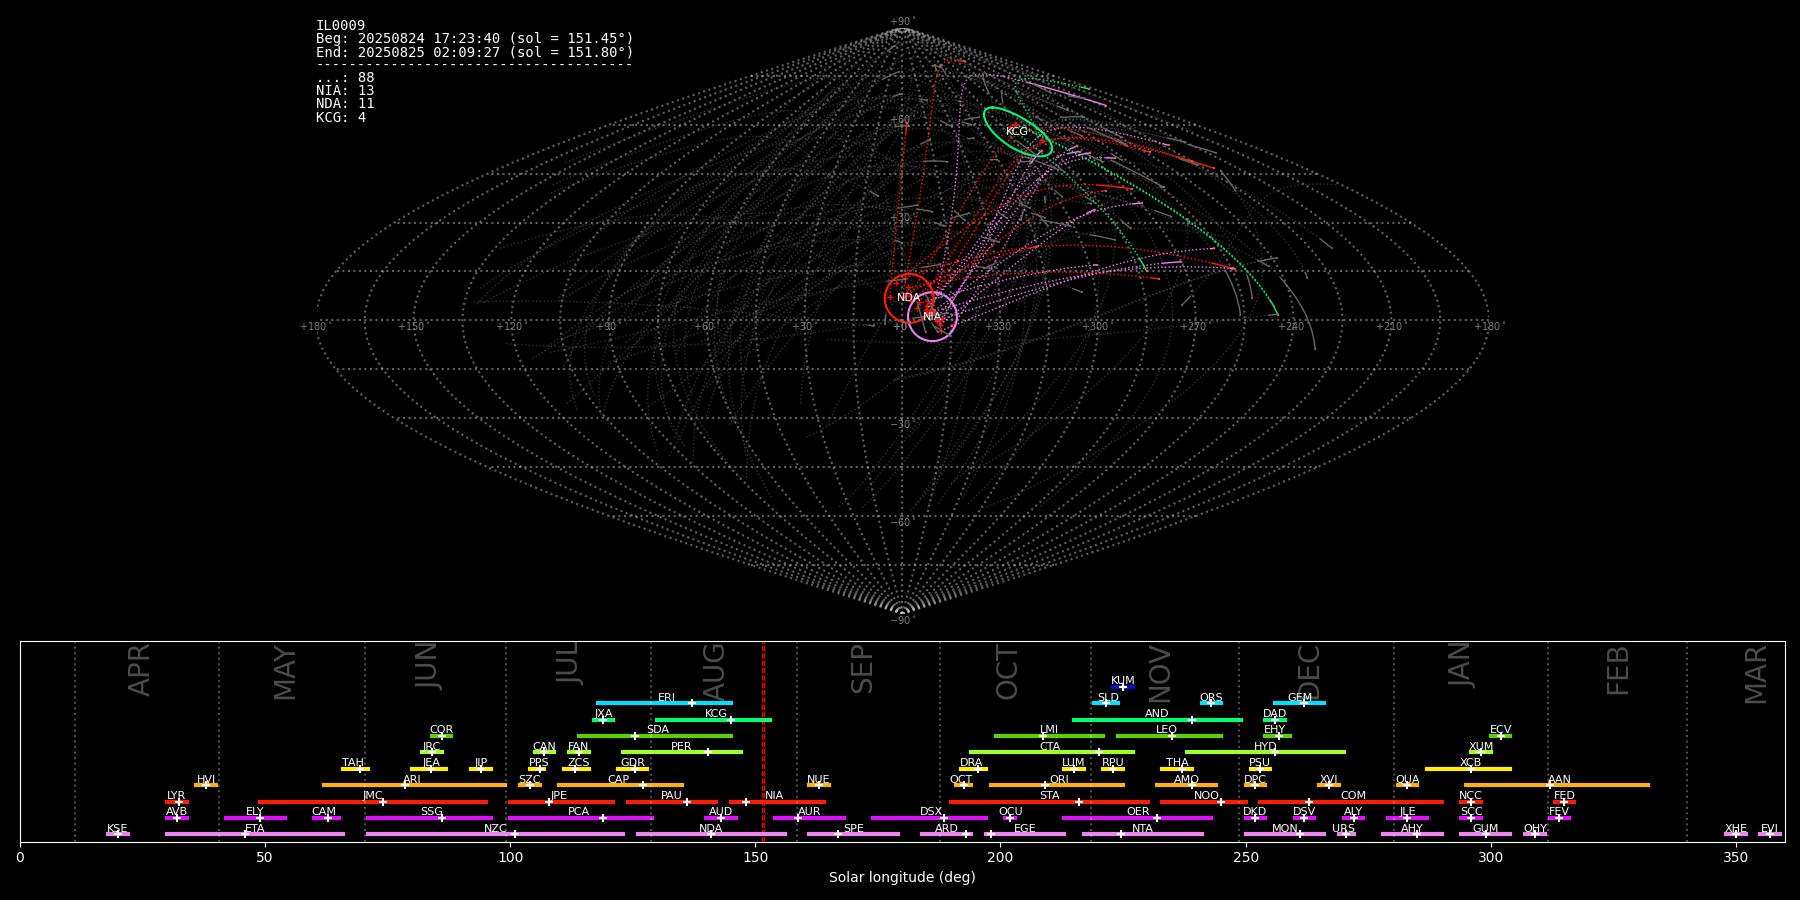Image resolution: width=1800 pixels, height=900 pixels.
Task: Click the APR month label in timeline
Action: 139,670
